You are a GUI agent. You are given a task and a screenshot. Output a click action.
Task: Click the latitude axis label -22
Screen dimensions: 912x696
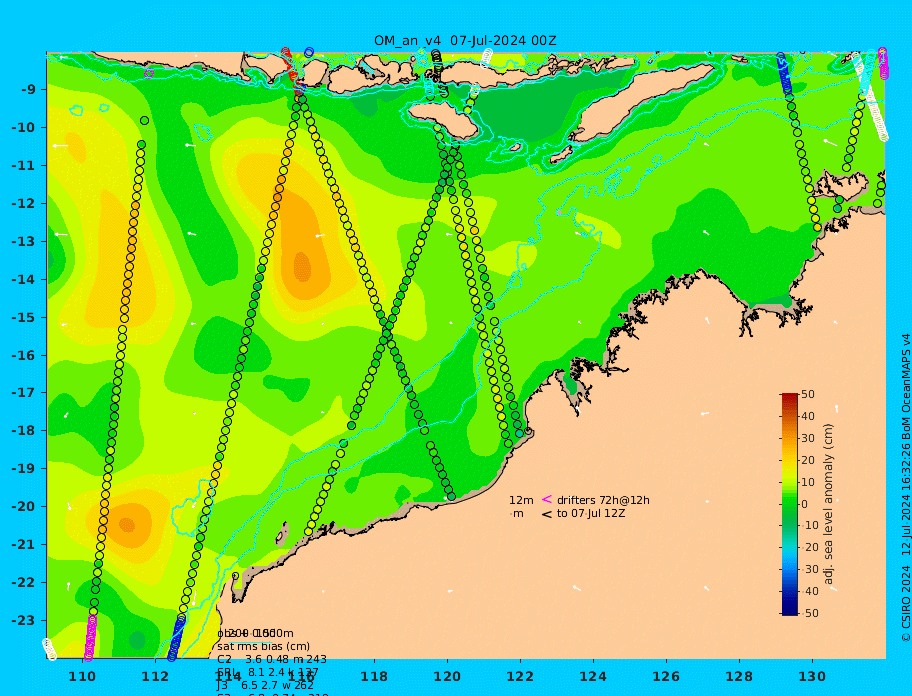pyautogui.click(x=26, y=583)
